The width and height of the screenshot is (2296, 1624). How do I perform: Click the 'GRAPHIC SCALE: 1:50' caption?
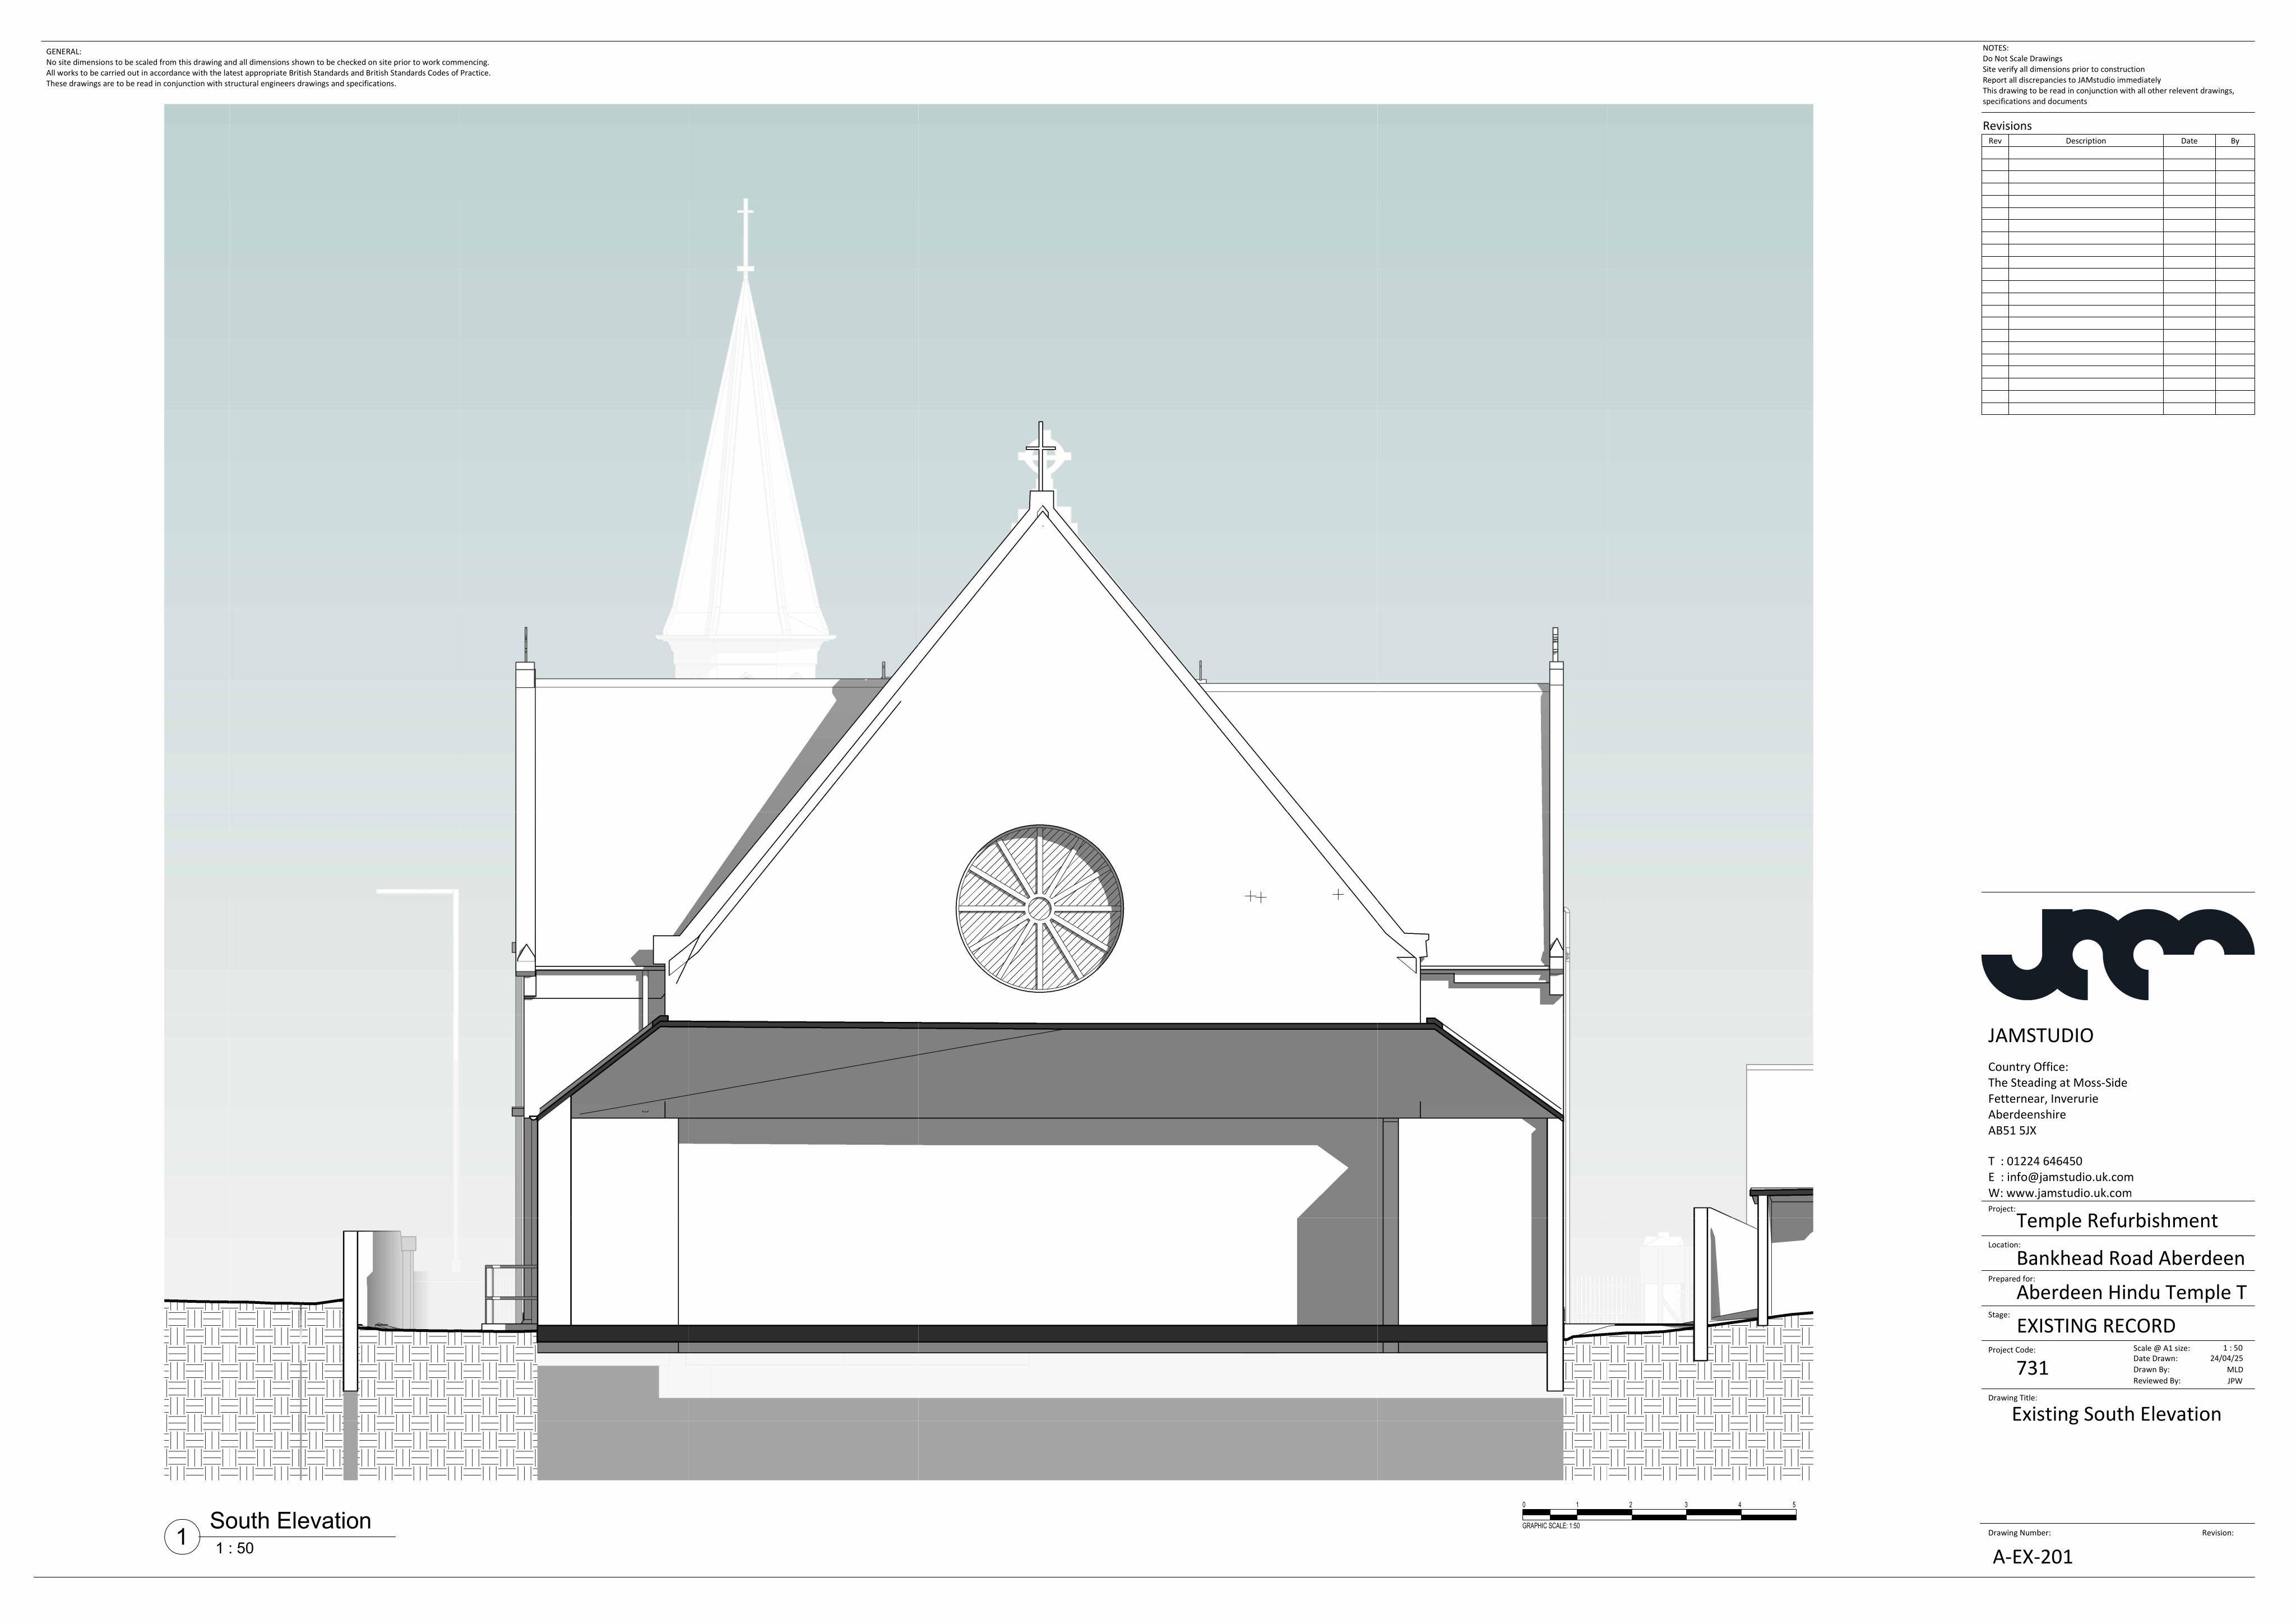click(1551, 1526)
